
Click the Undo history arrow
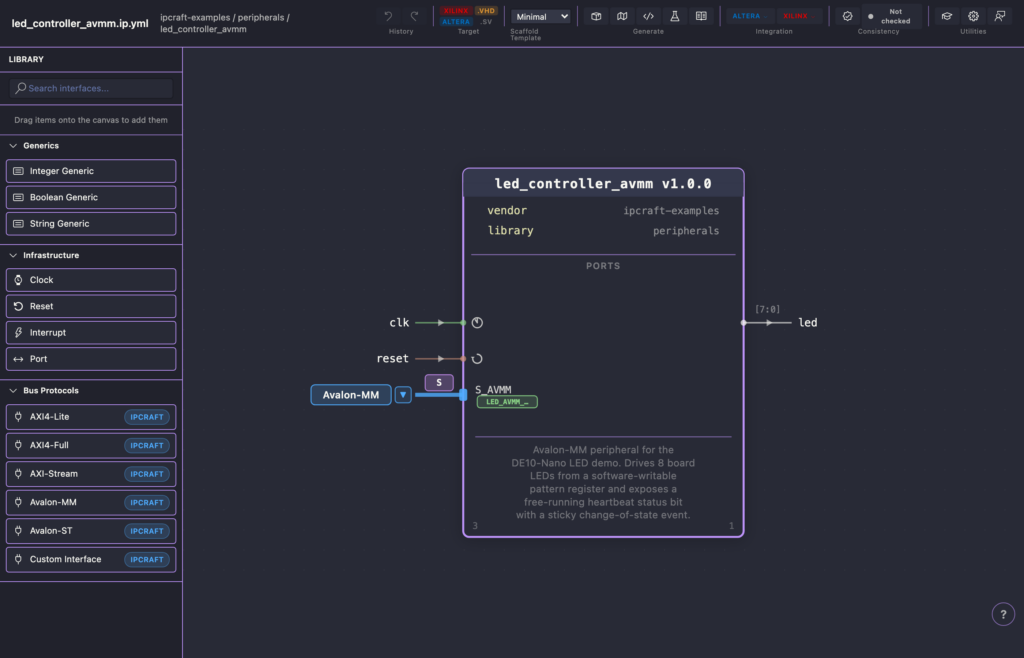[x=388, y=16]
